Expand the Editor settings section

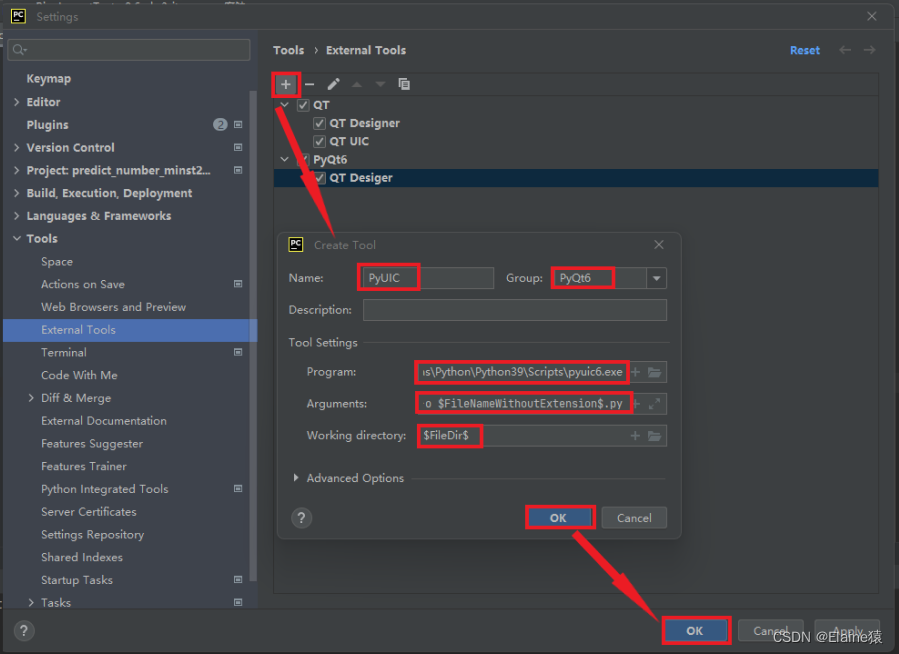click(17, 102)
